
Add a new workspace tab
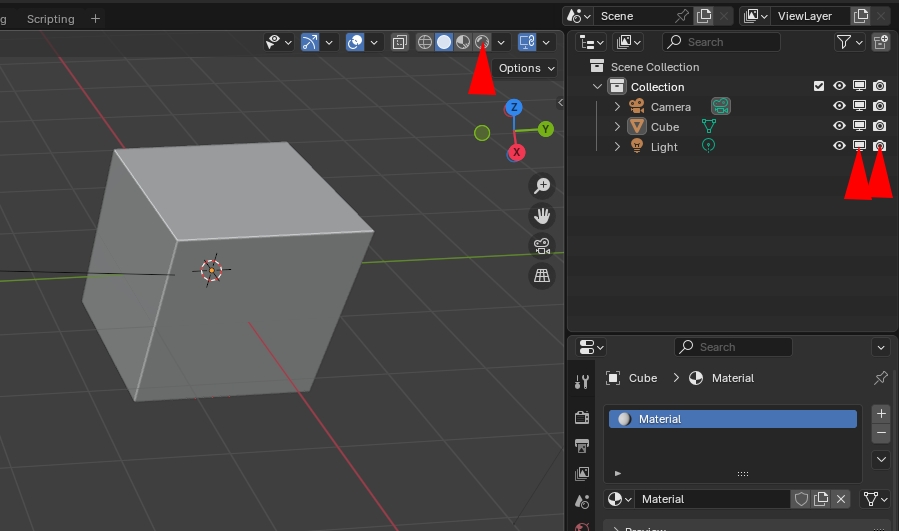pyautogui.click(x=96, y=19)
